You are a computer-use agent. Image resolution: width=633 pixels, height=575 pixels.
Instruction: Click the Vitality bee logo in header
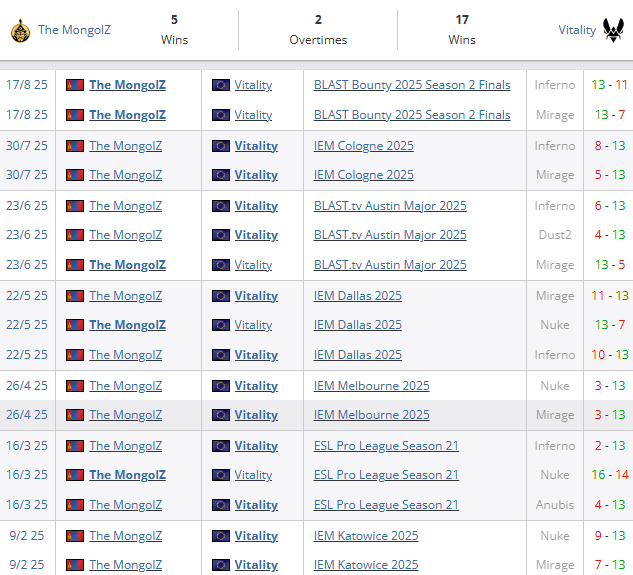613,30
